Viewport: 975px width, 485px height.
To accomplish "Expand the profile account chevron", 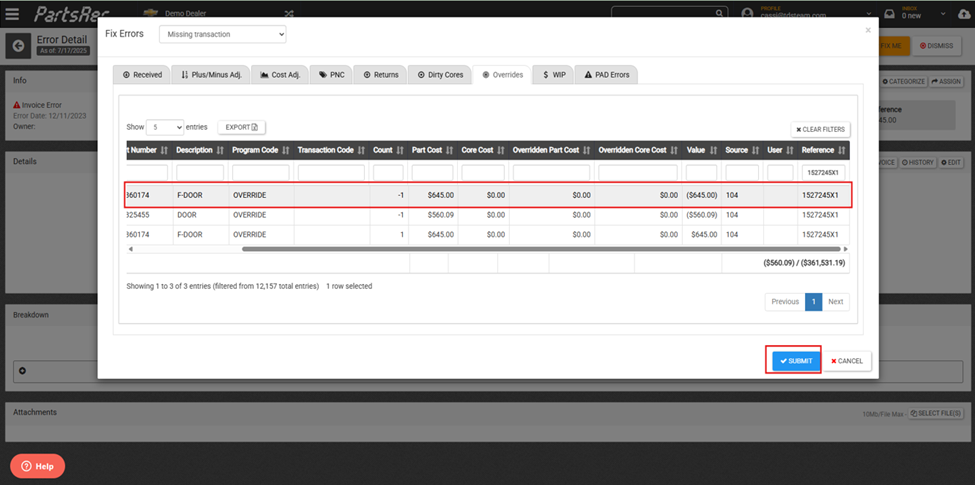I will [867, 13].
